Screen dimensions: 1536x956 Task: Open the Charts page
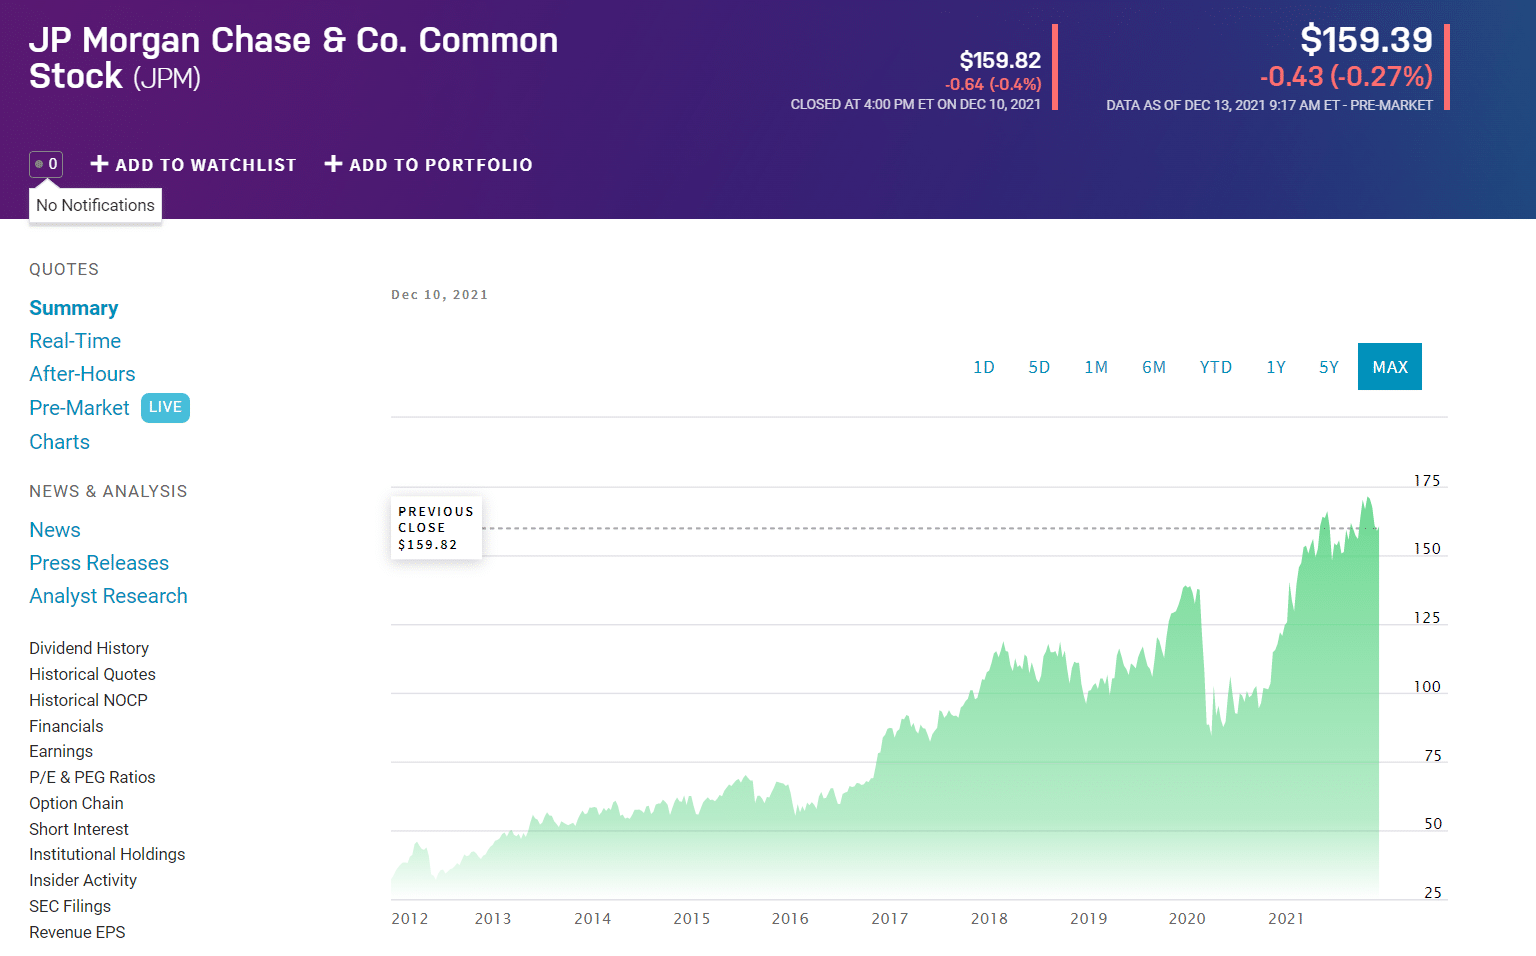(59, 442)
